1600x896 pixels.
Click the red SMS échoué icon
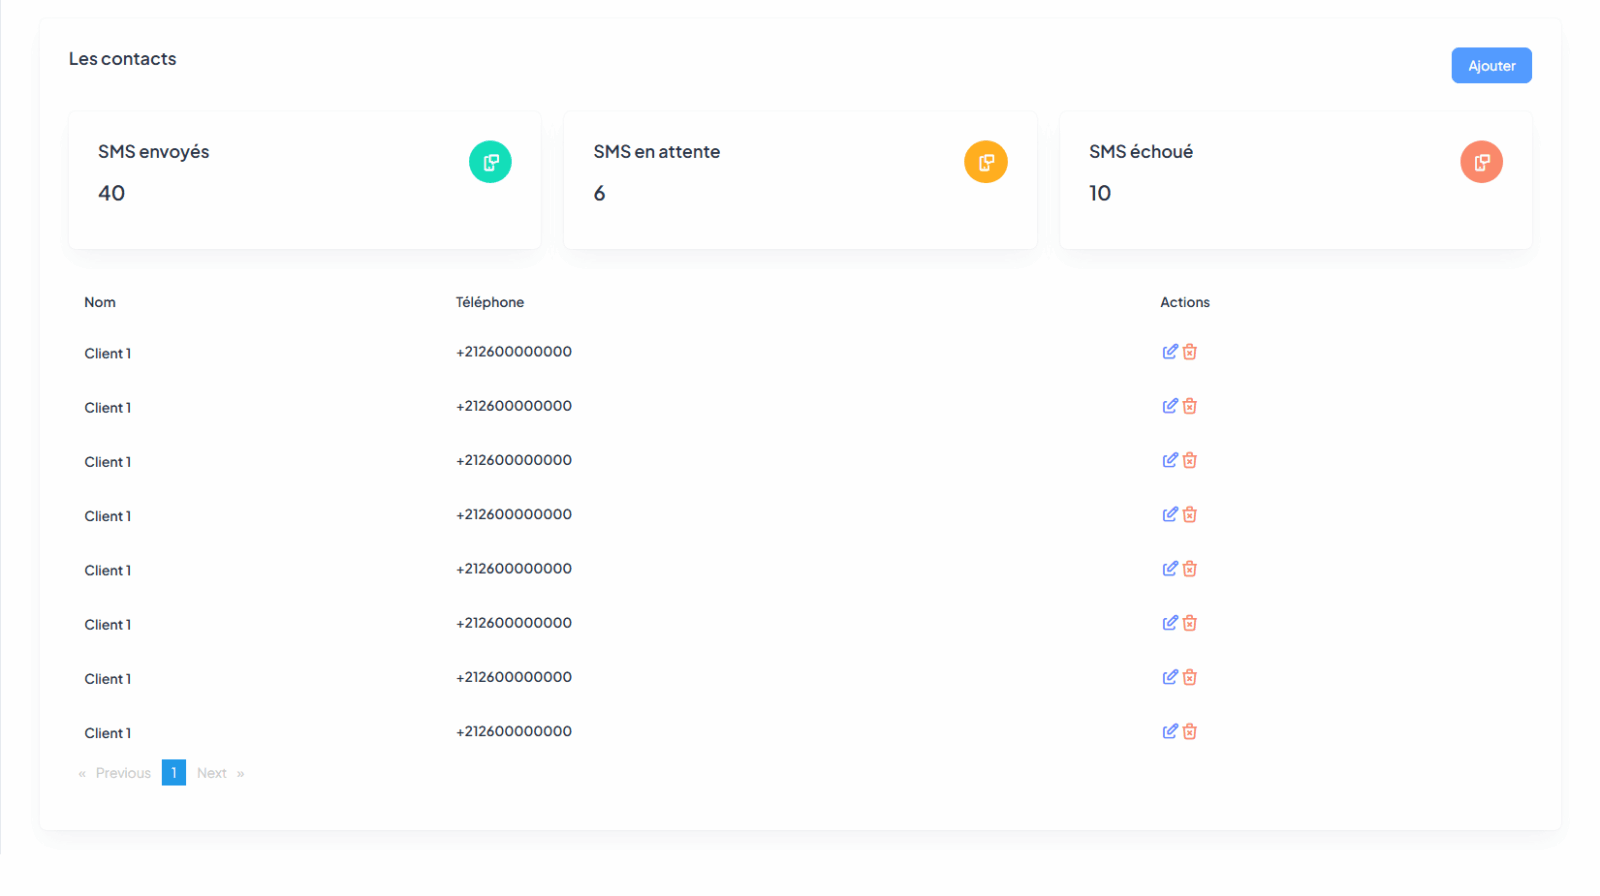(x=1481, y=162)
